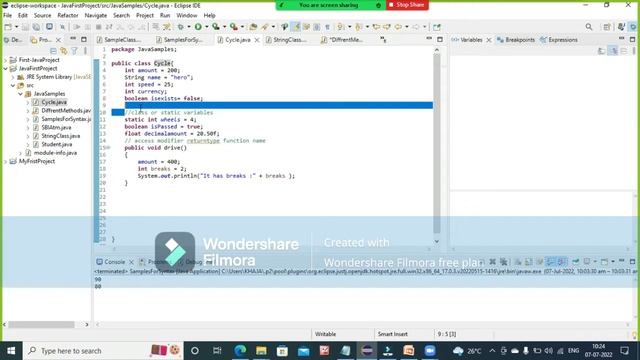
Task: Toggle Show Logical Structure in Variables view
Action: click(x=613, y=51)
